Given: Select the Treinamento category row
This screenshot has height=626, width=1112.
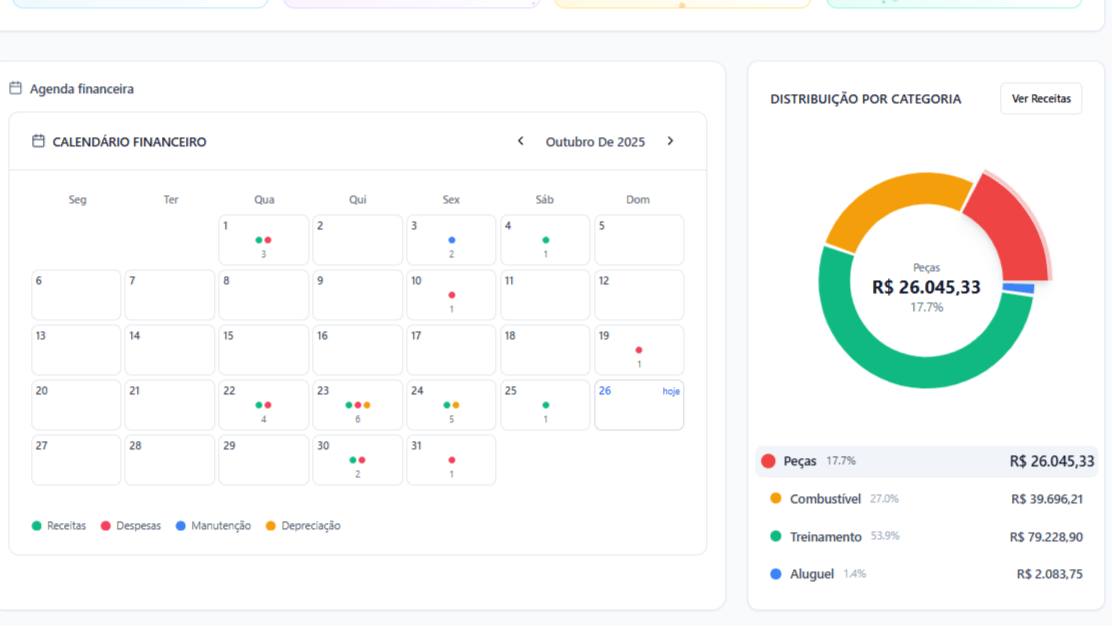Looking at the screenshot, I should pos(926,537).
